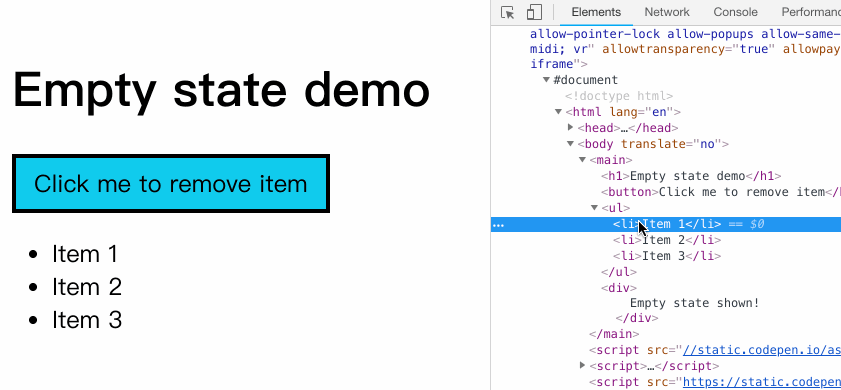Viewport: 841px width, 390px height.
Task: Collapse the main element
Action: pos(582,160)
